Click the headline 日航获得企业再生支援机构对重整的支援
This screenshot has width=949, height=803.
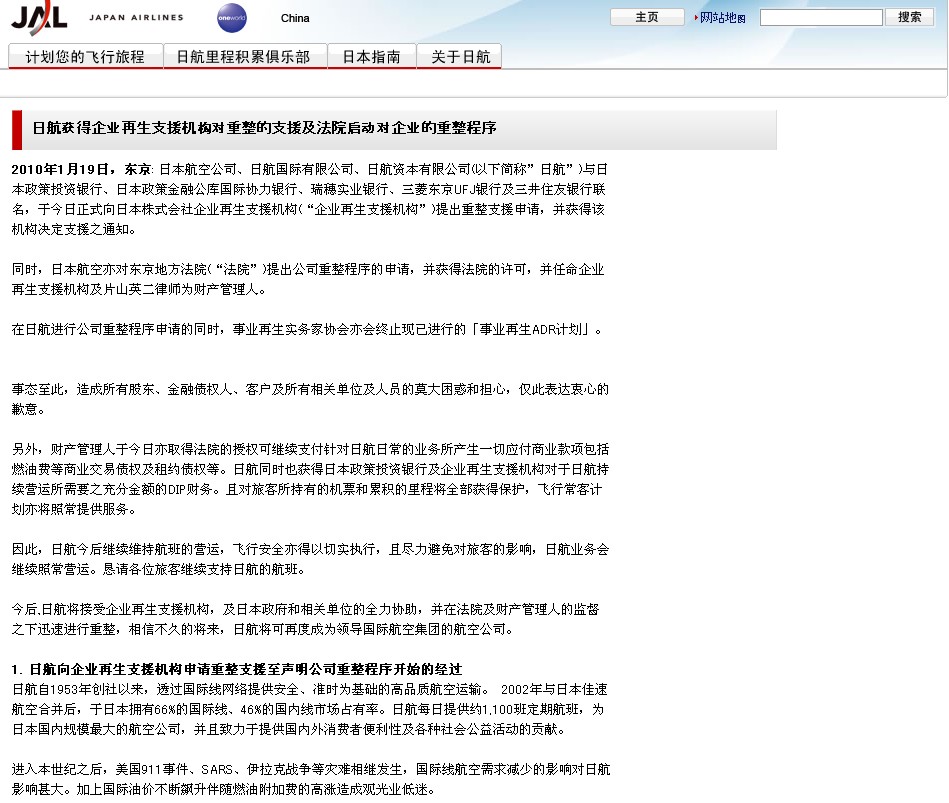pyautogui.click(x=264, y=128)
